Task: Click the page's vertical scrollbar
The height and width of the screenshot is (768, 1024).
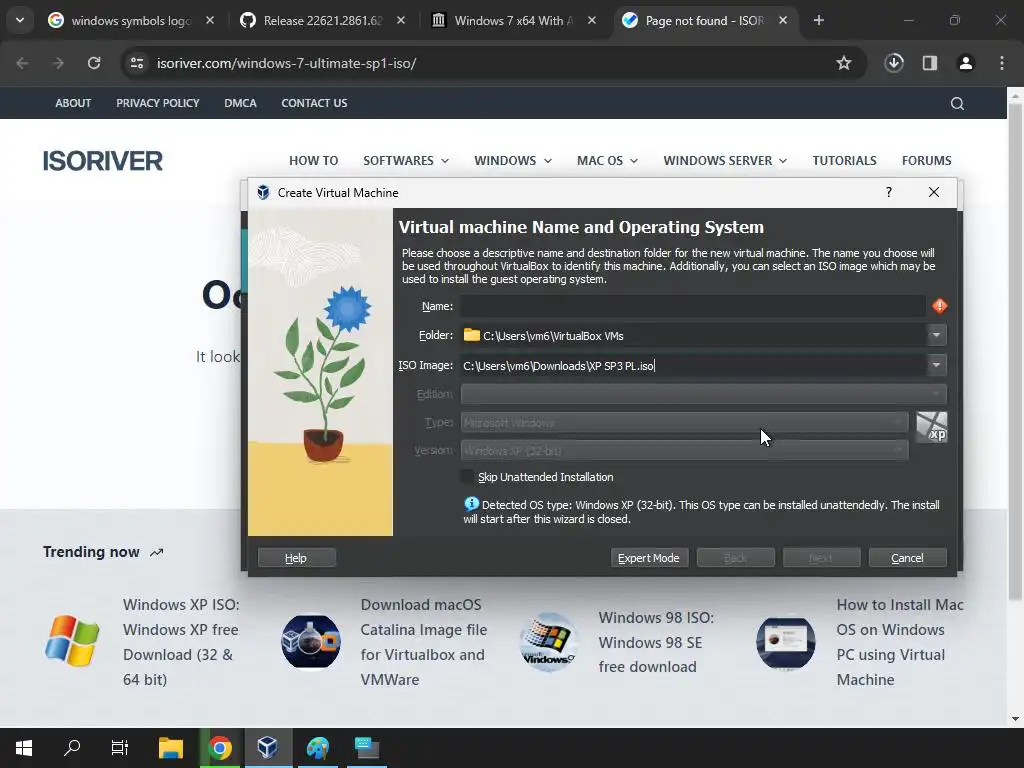Action: 1015,353
